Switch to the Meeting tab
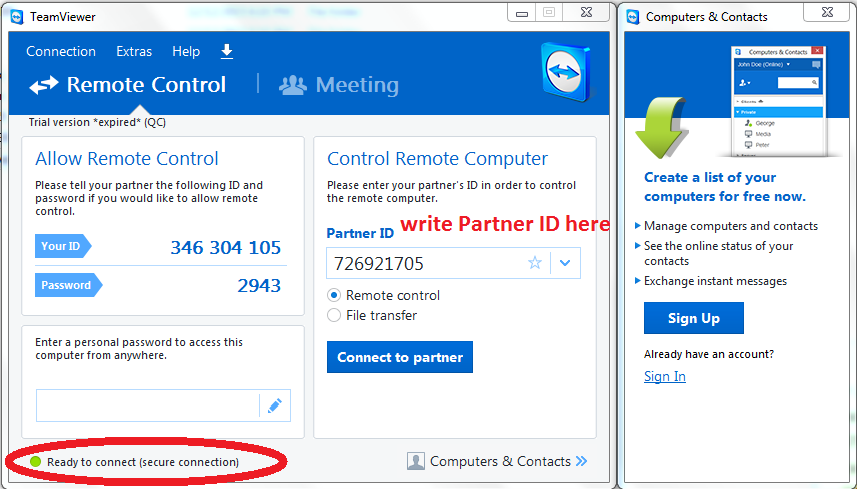 click(339, 85)
